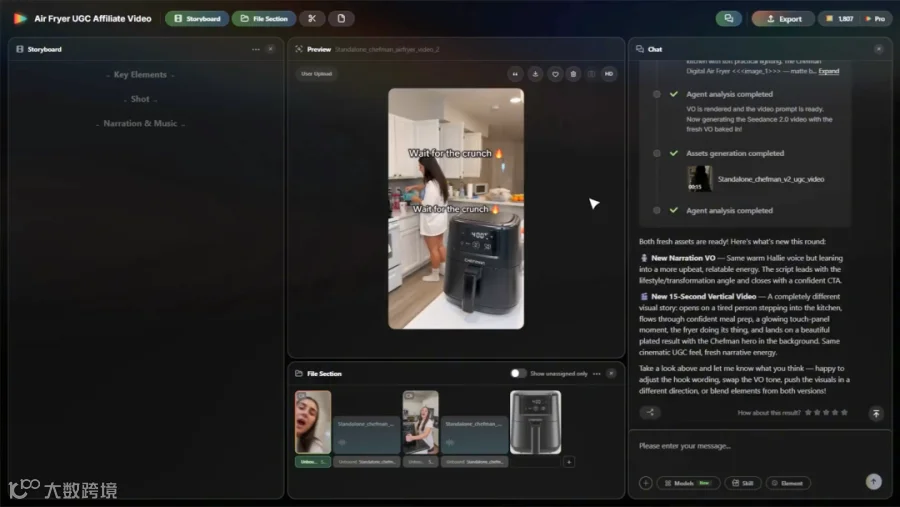
Task: Toggle the last Agent analysis completed step
Action: coord(729,211)
